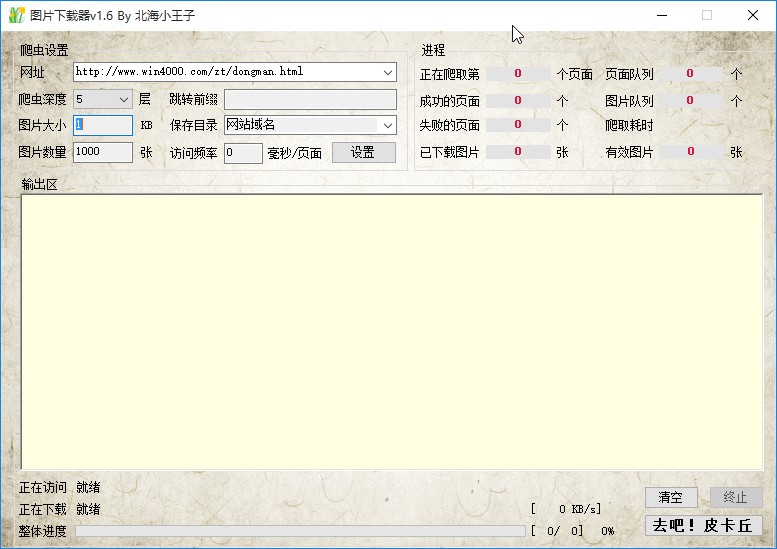Open the 网址 URL dropdown arrow
The height and width of the screenshot is (549, 777).
pyautogui.click(x=388, y=72)
